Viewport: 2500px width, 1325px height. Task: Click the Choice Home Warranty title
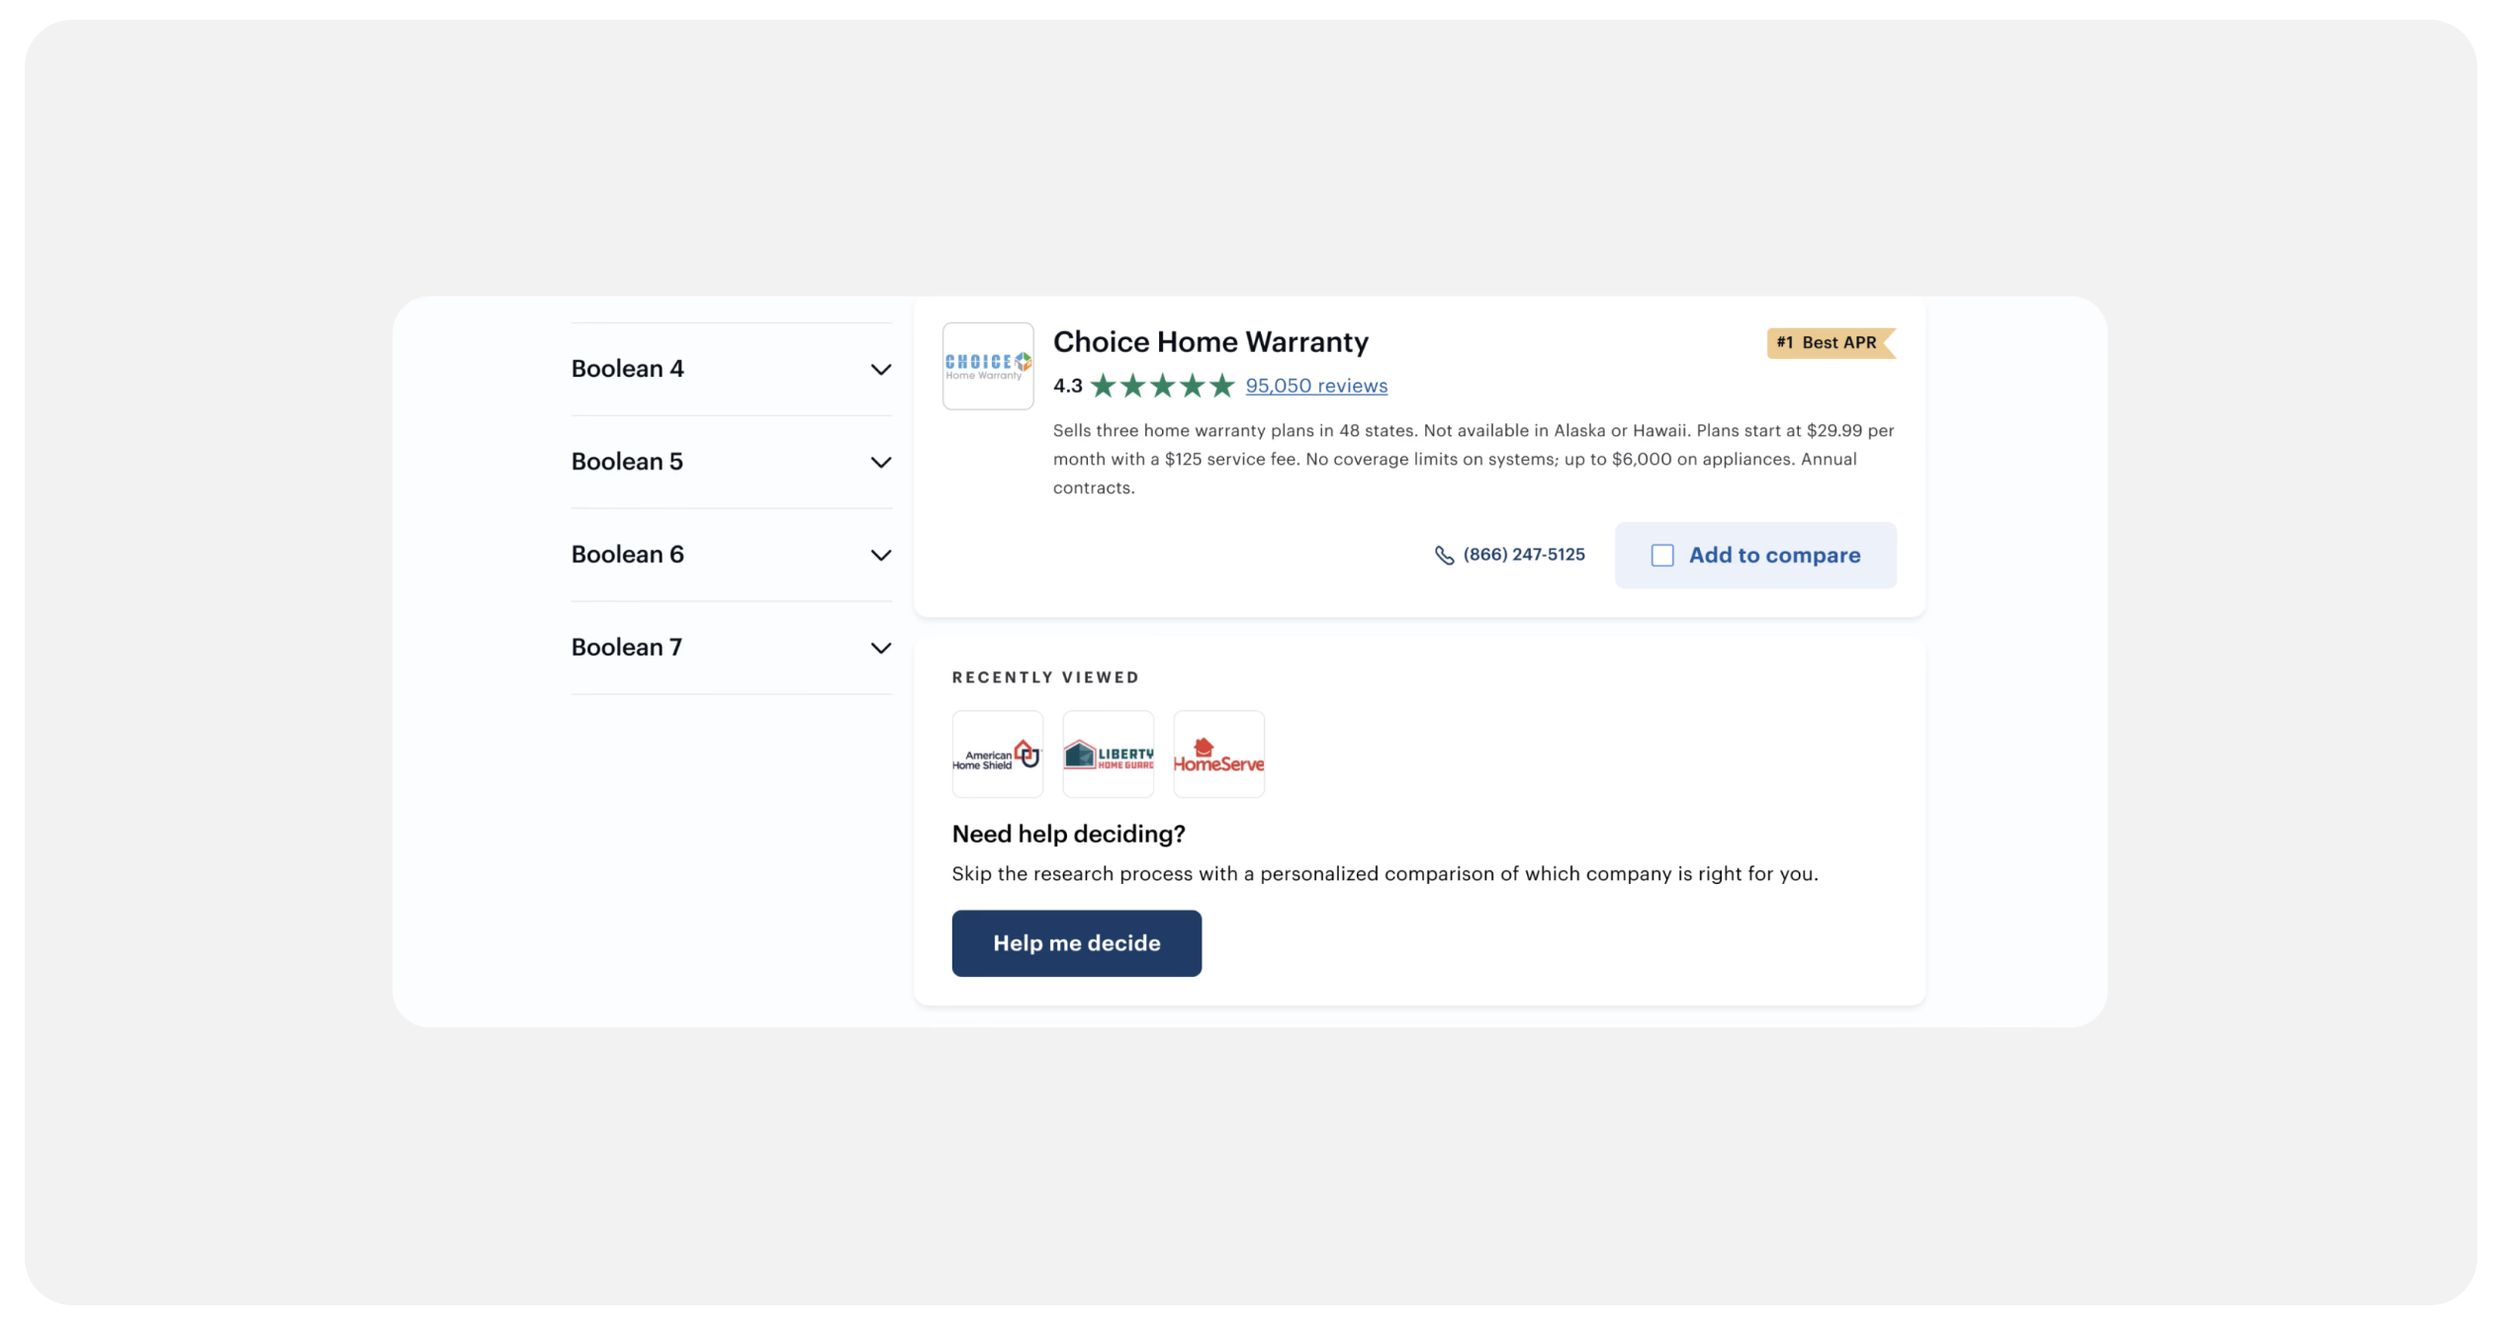click(1210, 342)
